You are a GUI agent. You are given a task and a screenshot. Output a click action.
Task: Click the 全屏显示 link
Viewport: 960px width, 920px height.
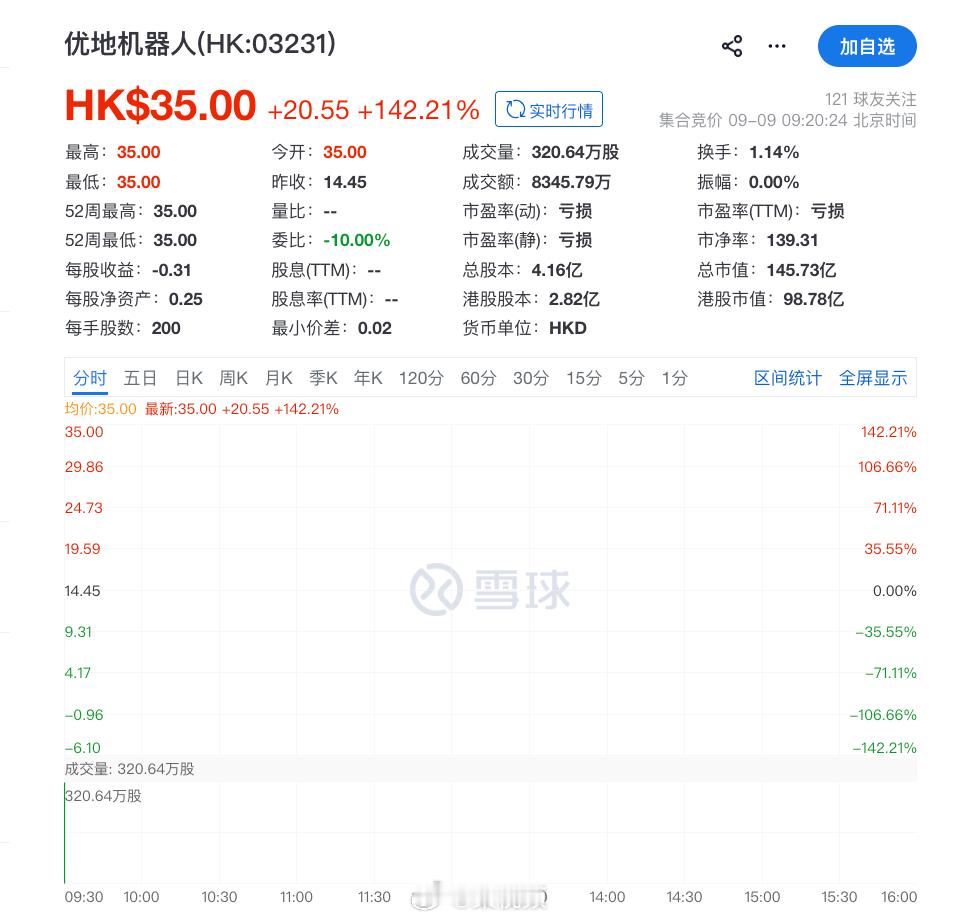click(872, 378)
